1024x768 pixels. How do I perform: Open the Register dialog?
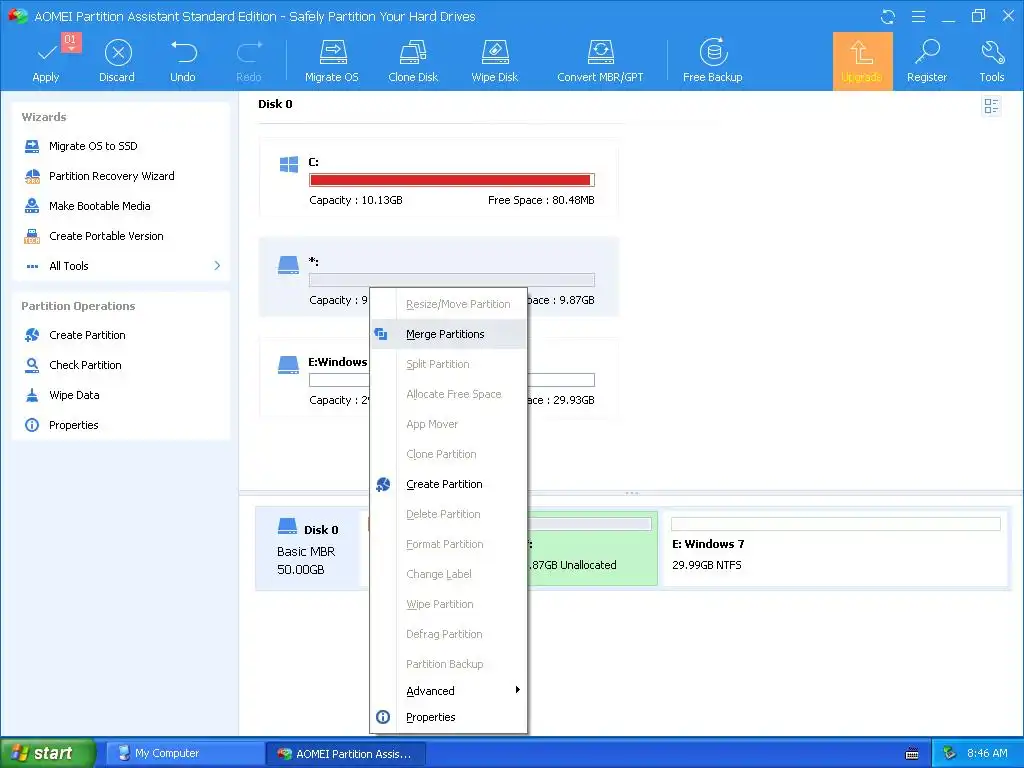coord(927,60)
